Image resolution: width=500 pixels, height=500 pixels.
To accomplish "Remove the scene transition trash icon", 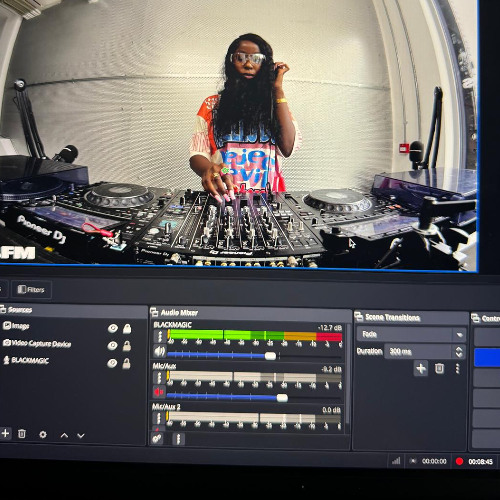I will point(439,368).
